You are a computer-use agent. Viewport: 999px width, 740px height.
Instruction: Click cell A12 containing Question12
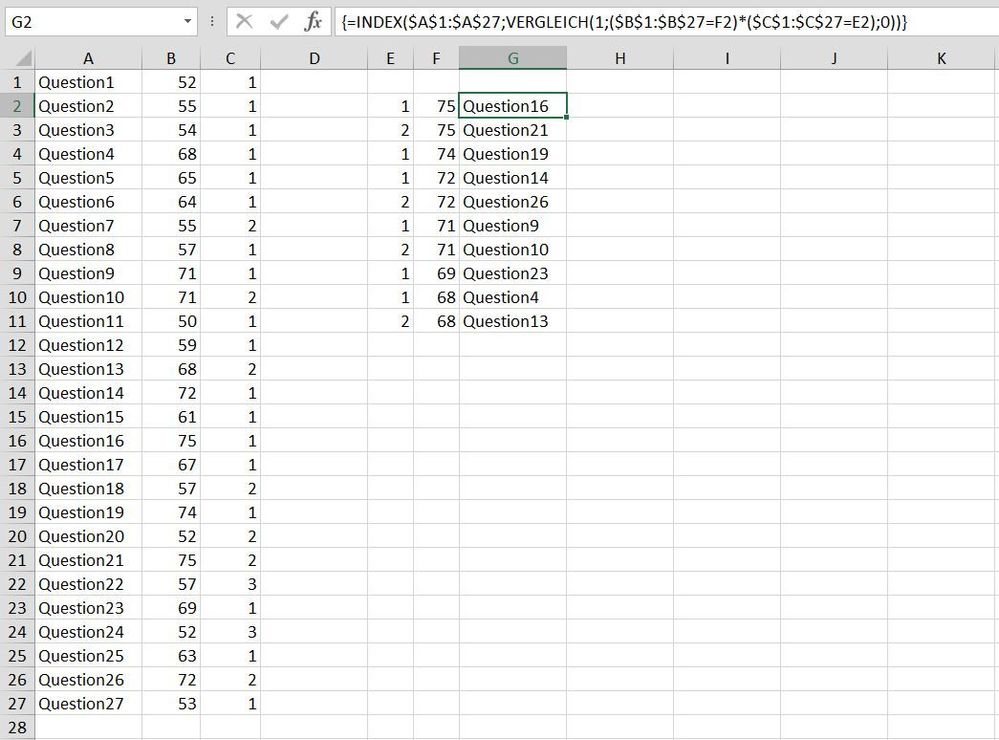pyautogui.click(x=88, y=345)
